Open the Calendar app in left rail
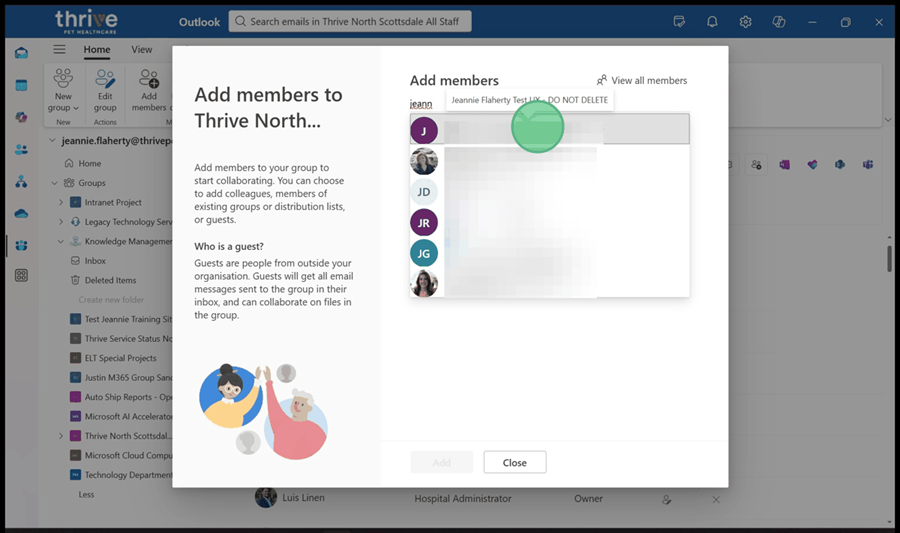 [21, 85]
